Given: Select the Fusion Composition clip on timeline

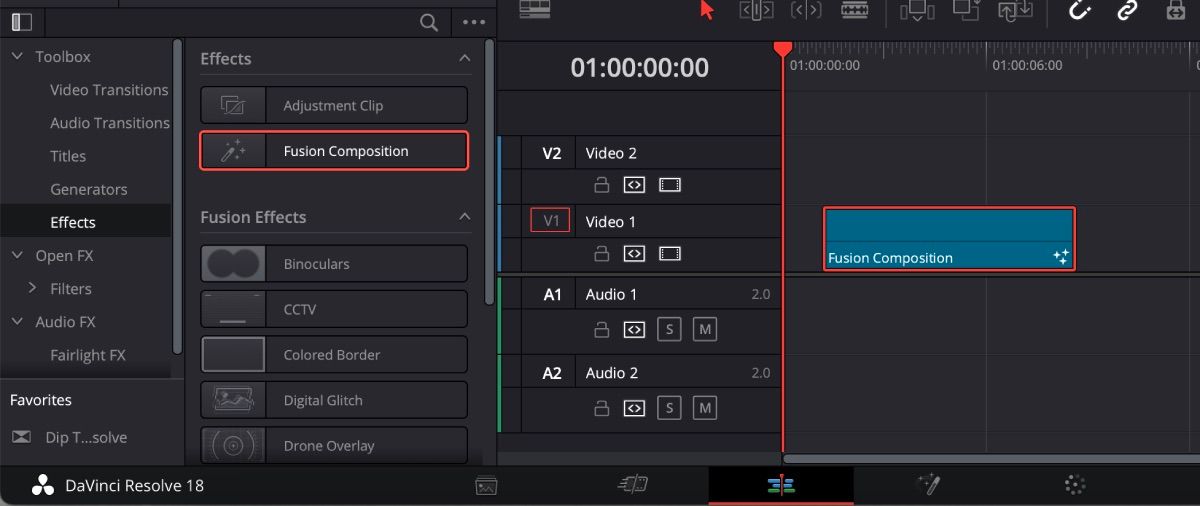Looking at the screenshot, I should (x=949, y=239).
